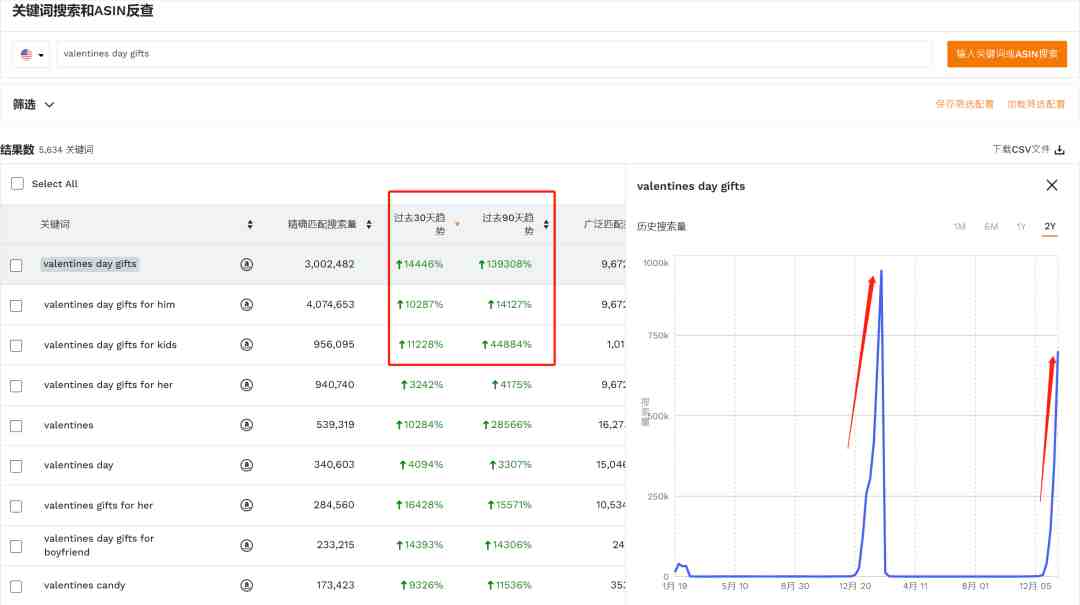This screenshot has height=605, width=1080.
Task: Open Amazon icon in the valentines day row
Action: 247,465
